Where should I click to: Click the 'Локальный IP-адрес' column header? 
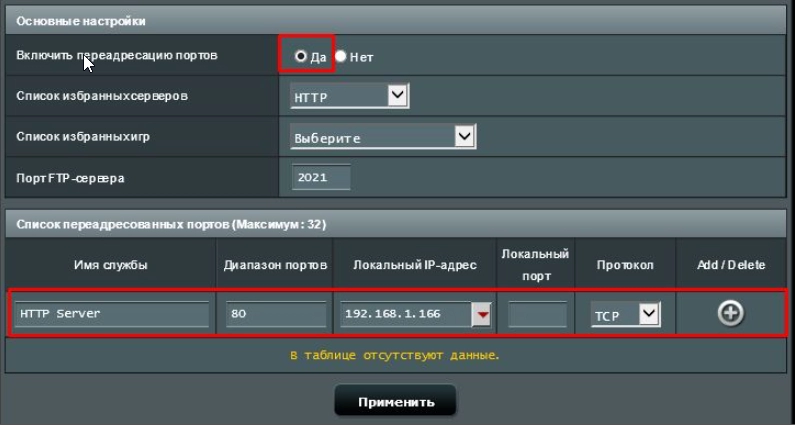tap(415, 265)
